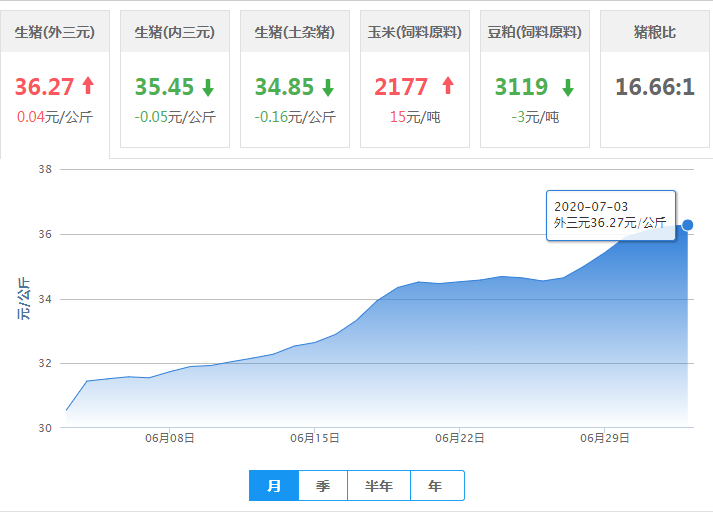Image resolution: width=713 pixels, height=512 pixels.
Task: Click the 2020-07-03 tooltip box
Action: coord(611,215)
